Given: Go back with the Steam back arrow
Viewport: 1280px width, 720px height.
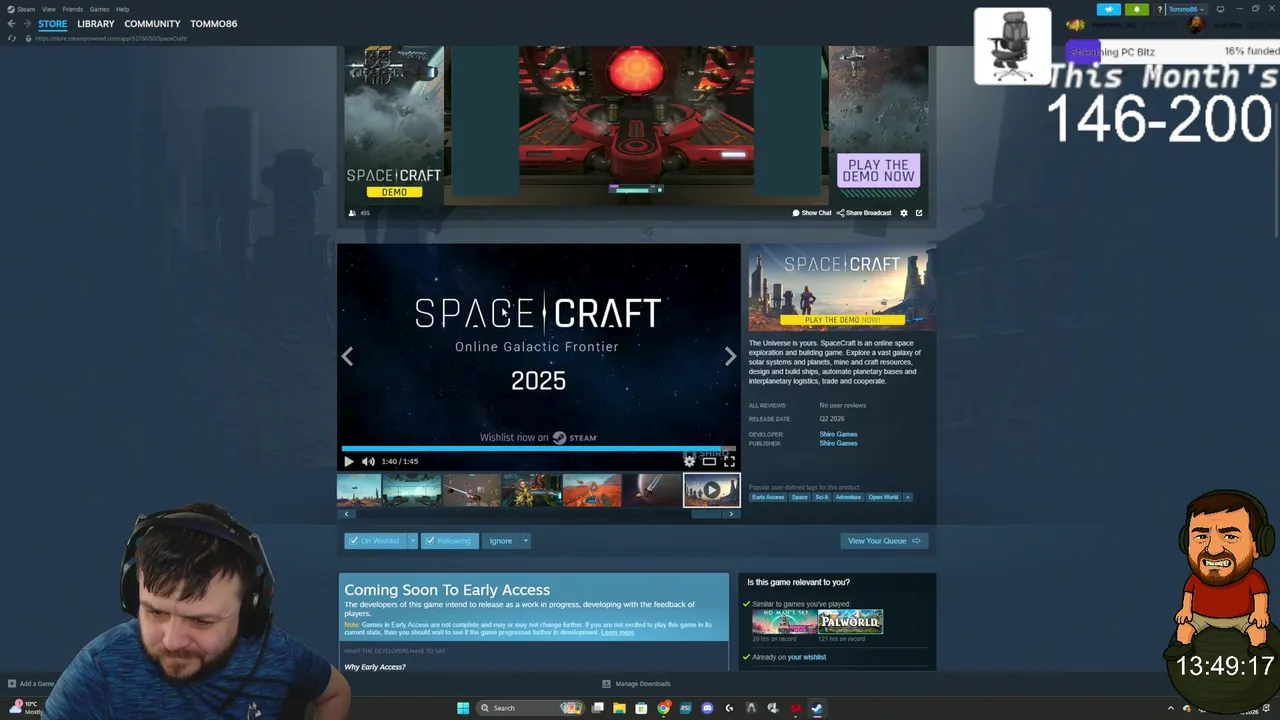Looking at the screenshot, I should pyautogui.click(x=11, y=23).
